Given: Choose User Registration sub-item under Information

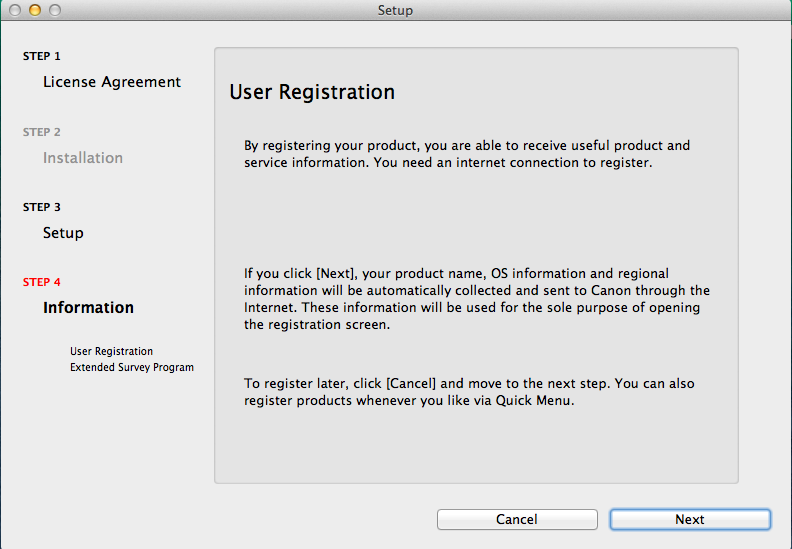Looking at the screenshot, I should (111, 351).
